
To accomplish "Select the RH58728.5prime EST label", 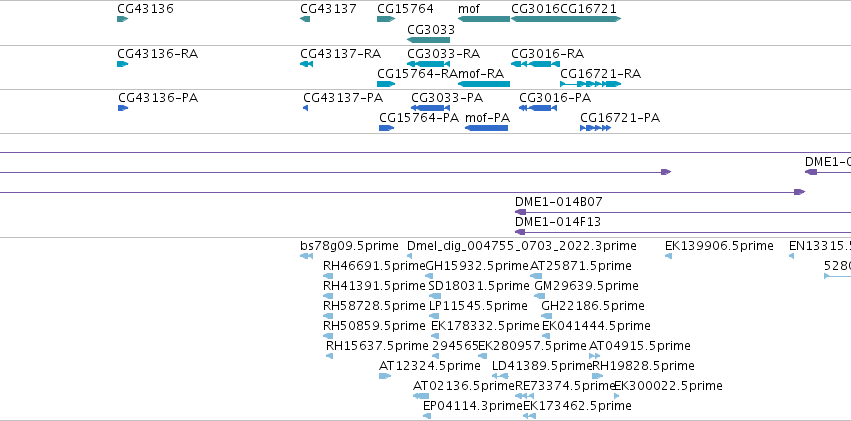I will [x=374, y=306].
